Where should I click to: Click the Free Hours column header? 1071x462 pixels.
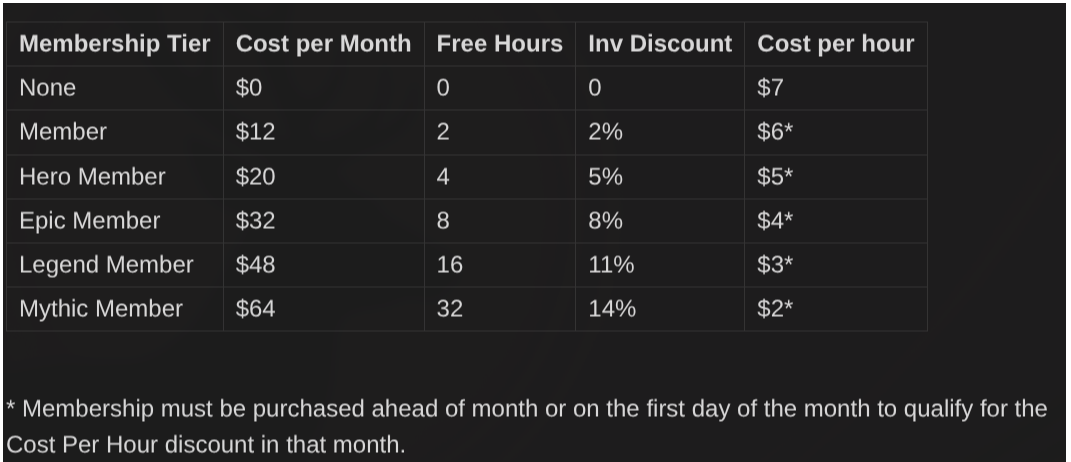[x=500, y=44]
